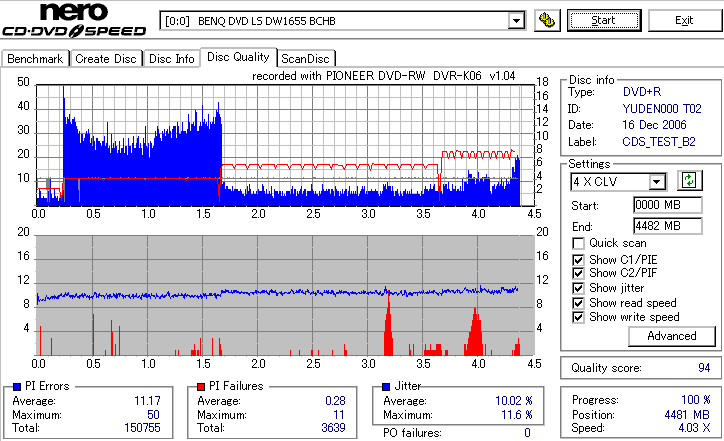The height and width of the screenshot is (441, 724).
Task: Open the Advanced settings button
Action: tap(672, 336)
